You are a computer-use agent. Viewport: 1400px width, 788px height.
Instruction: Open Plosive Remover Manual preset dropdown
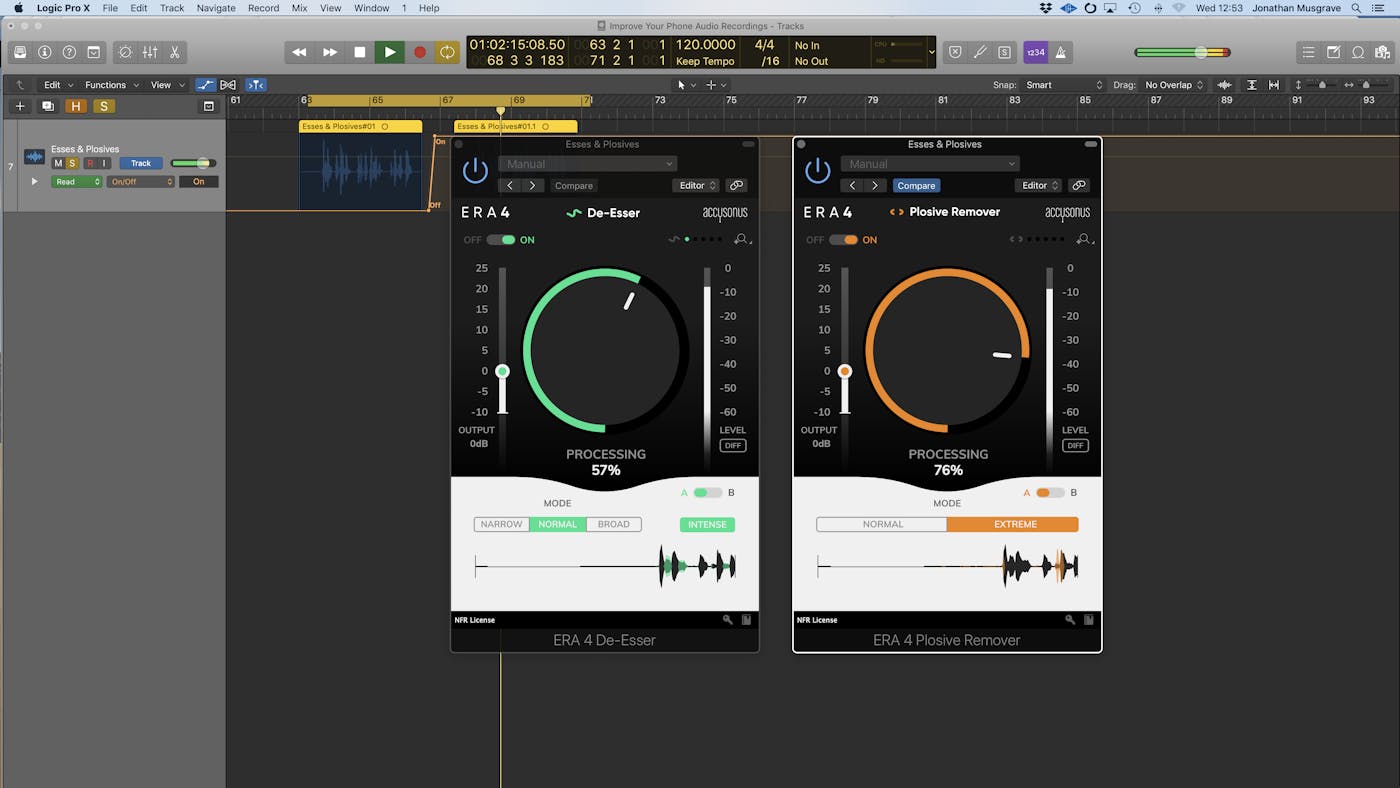[x=929, y=164]
